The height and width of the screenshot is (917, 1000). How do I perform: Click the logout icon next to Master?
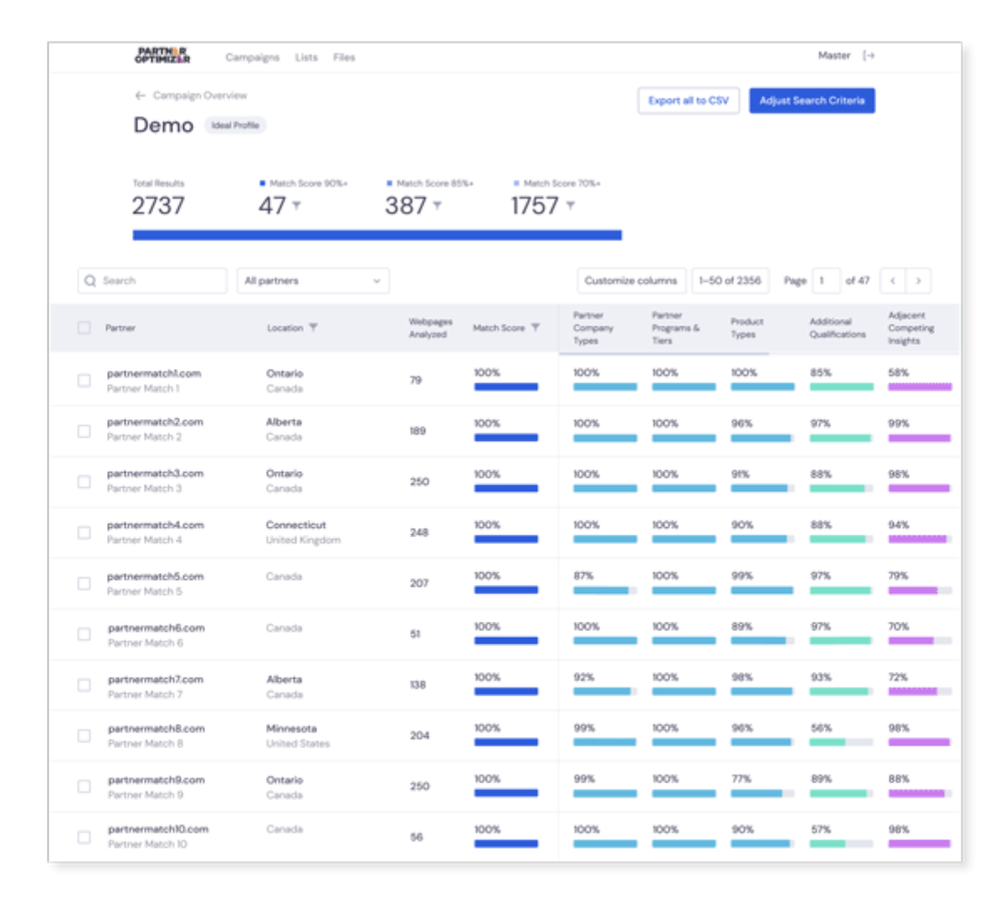tap(869, 55)
